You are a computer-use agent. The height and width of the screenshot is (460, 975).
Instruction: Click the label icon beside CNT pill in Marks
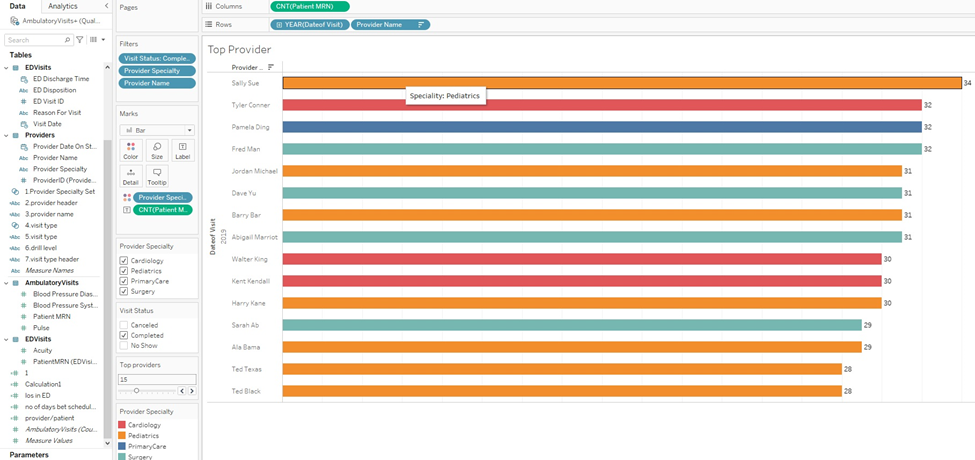(x=127, y=210)
